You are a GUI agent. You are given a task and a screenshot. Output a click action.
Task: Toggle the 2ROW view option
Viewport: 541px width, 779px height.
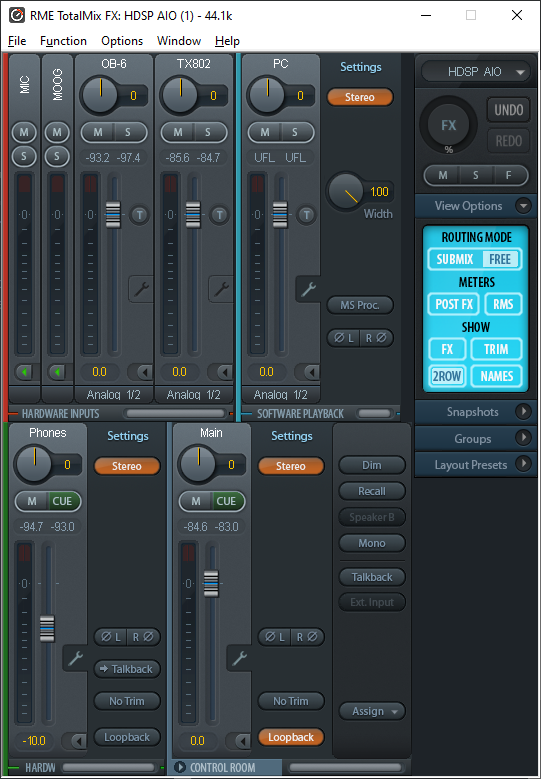447,376
